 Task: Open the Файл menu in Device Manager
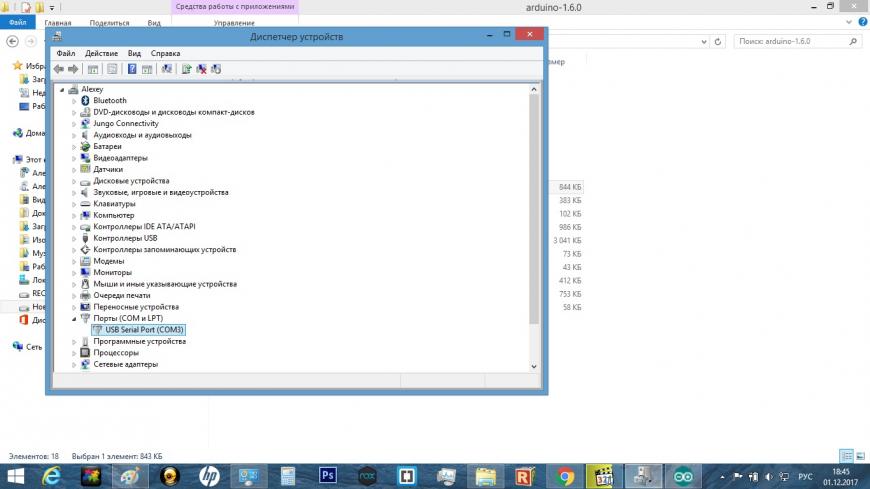click(65, 53)
